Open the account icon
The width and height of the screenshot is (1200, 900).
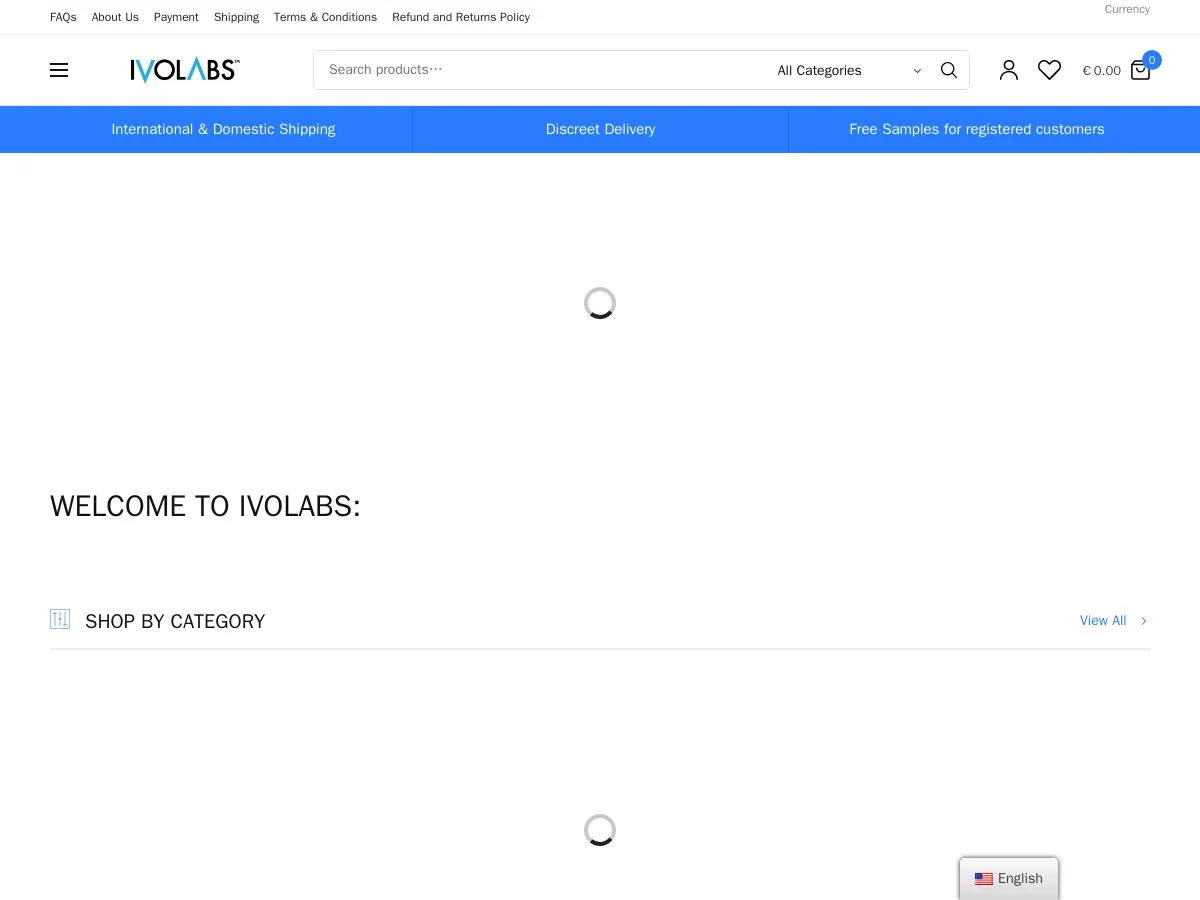[1009, 70]
